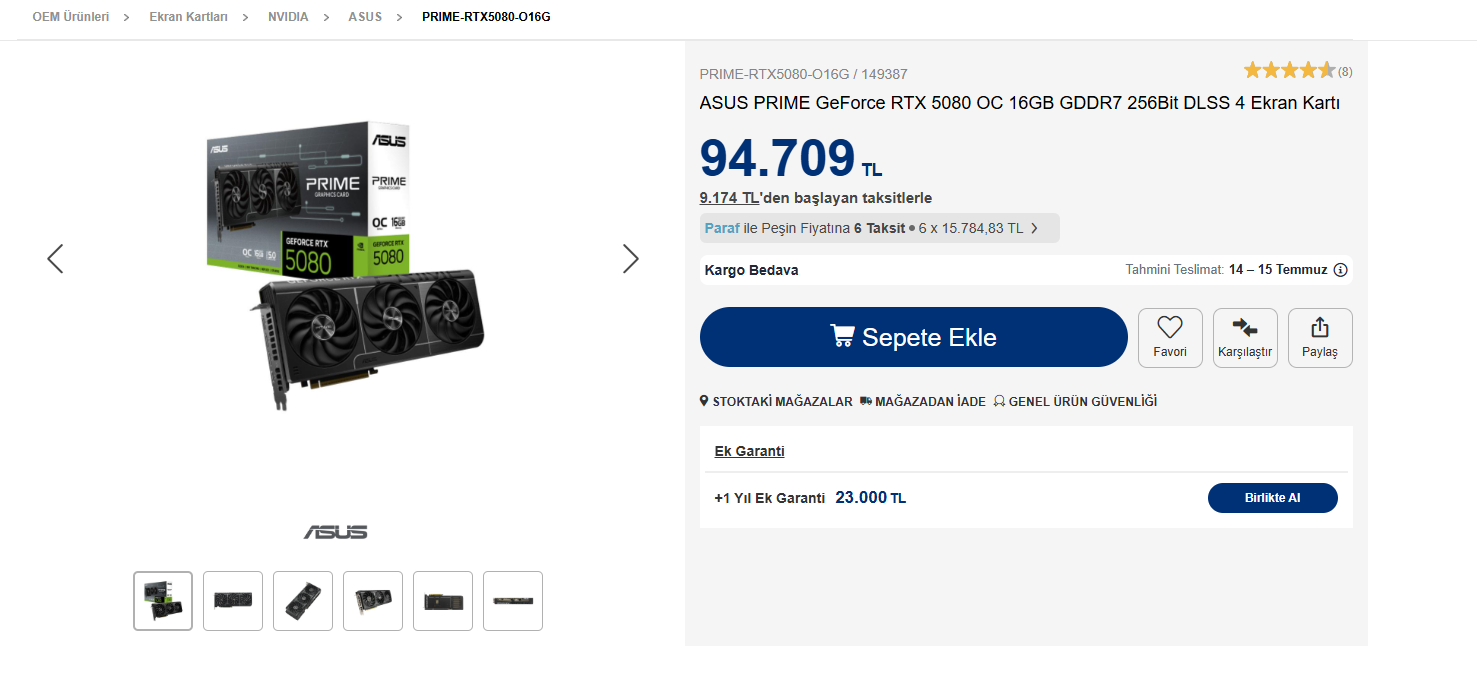Viewport: 1477px width, 676px height.
Task: Show previous product image with left arrow
Action: click(x=55, y=259)
